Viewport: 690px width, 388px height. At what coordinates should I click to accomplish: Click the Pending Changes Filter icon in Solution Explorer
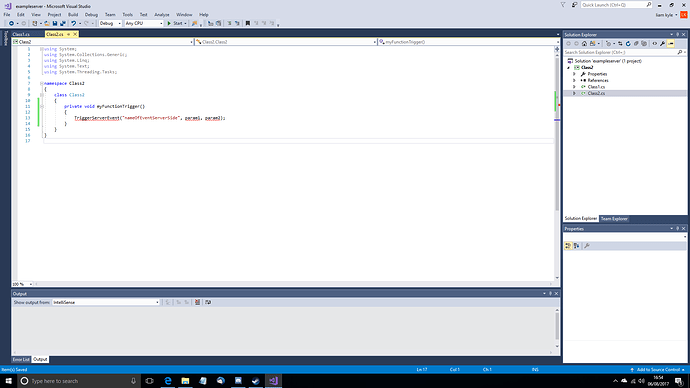[609, 44]
